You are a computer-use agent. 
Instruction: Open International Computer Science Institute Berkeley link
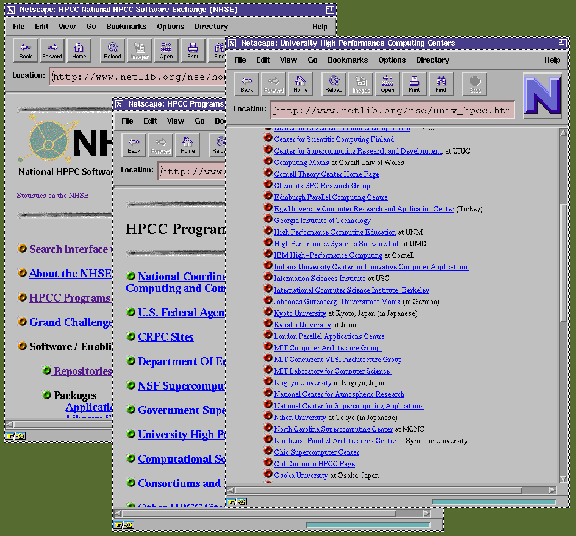point(352,290)
